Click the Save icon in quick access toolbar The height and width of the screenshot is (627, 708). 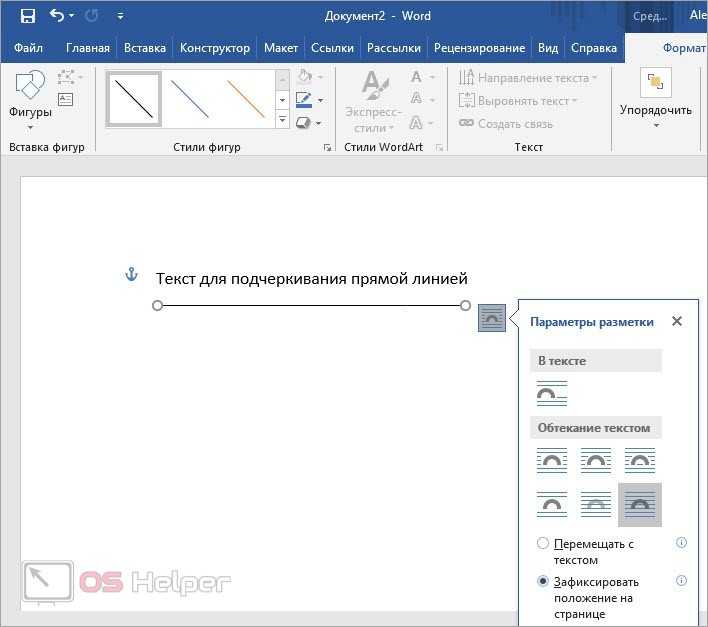point(28,16)
